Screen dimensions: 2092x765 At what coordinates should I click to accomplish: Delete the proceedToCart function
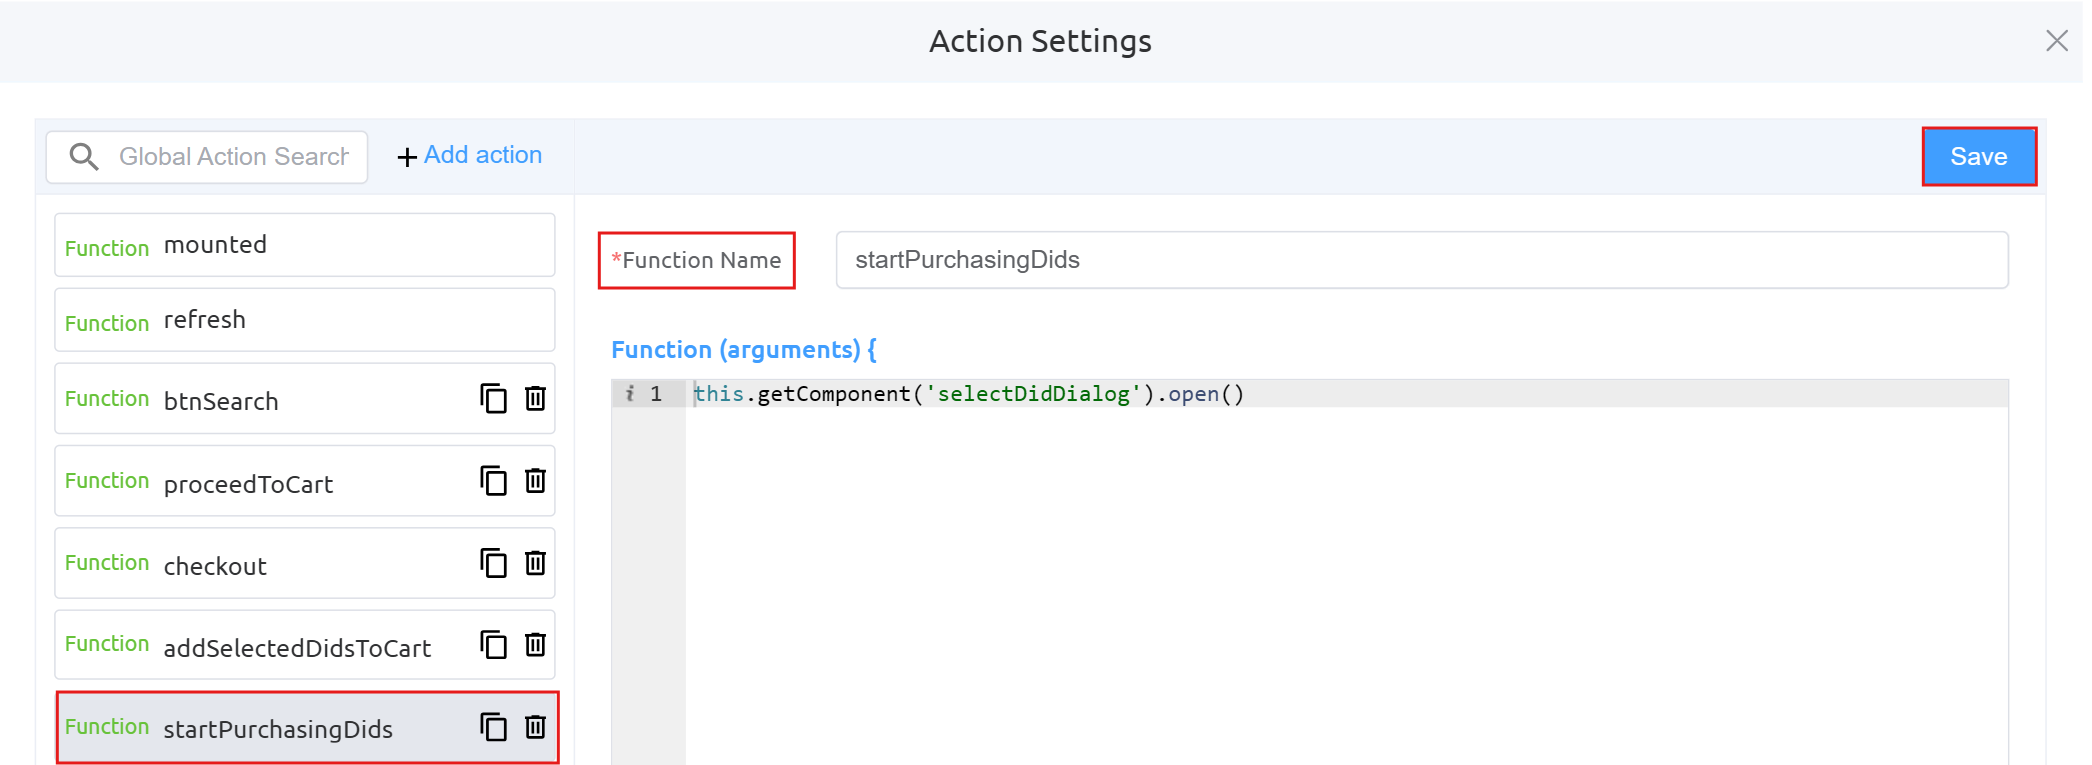pos(536,481)
